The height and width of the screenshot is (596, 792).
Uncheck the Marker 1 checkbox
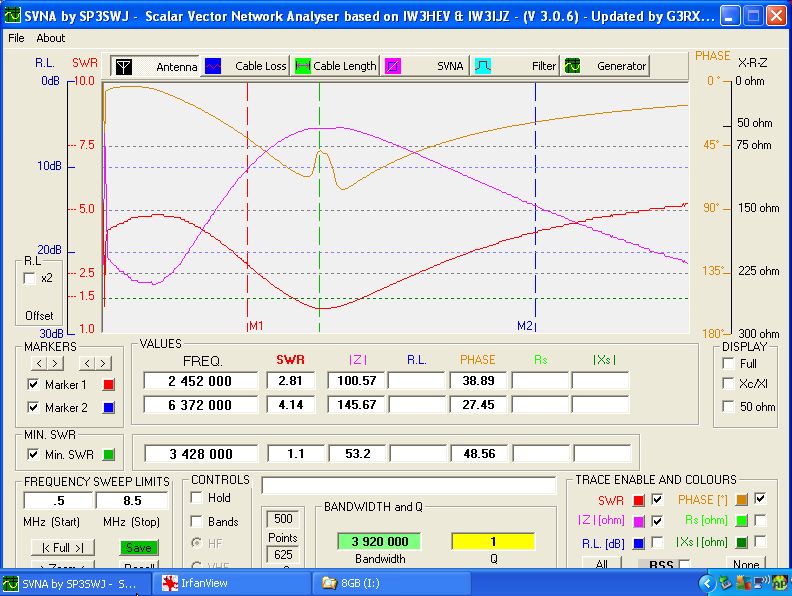(x=34, y=385)
